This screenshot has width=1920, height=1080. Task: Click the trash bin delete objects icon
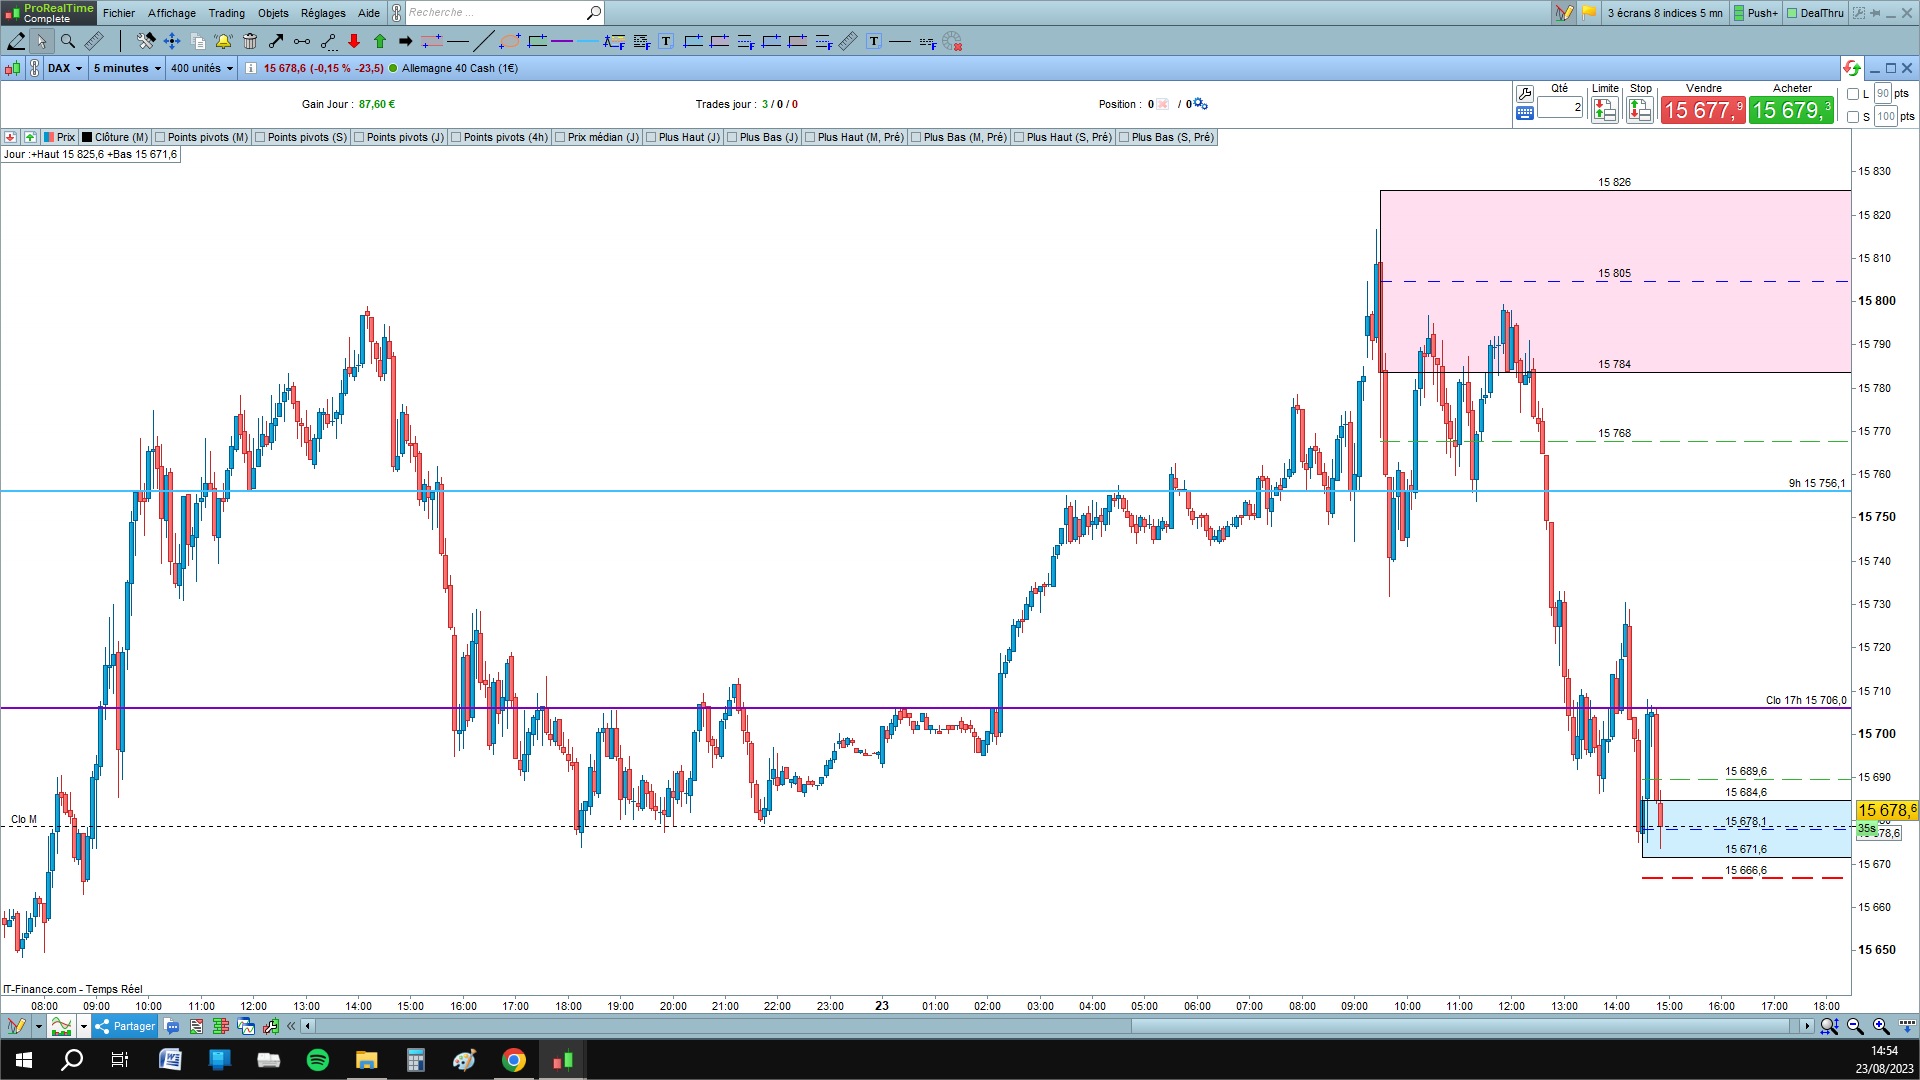(x=250, y=41)
